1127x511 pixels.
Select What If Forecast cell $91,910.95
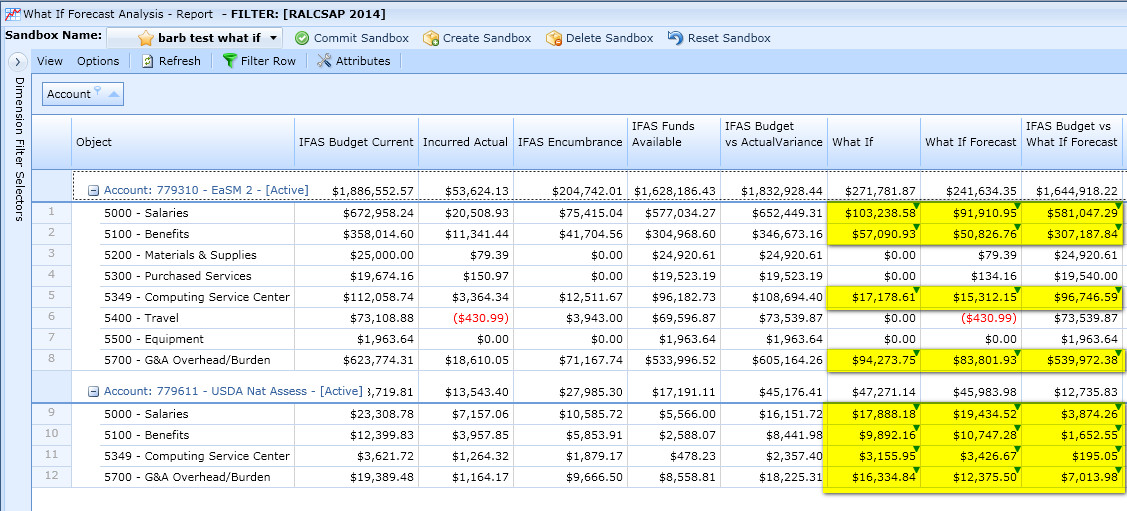[x=971, y=213]
